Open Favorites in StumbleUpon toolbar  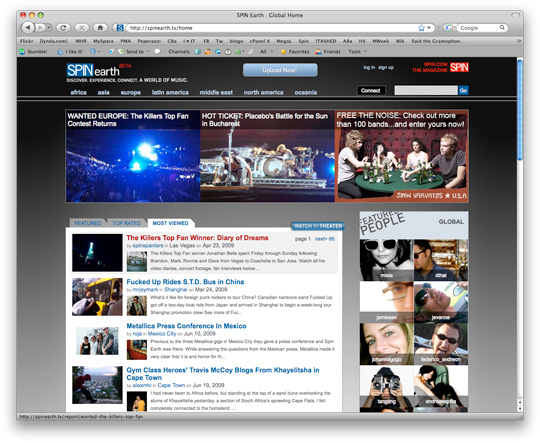pos(295,52)
